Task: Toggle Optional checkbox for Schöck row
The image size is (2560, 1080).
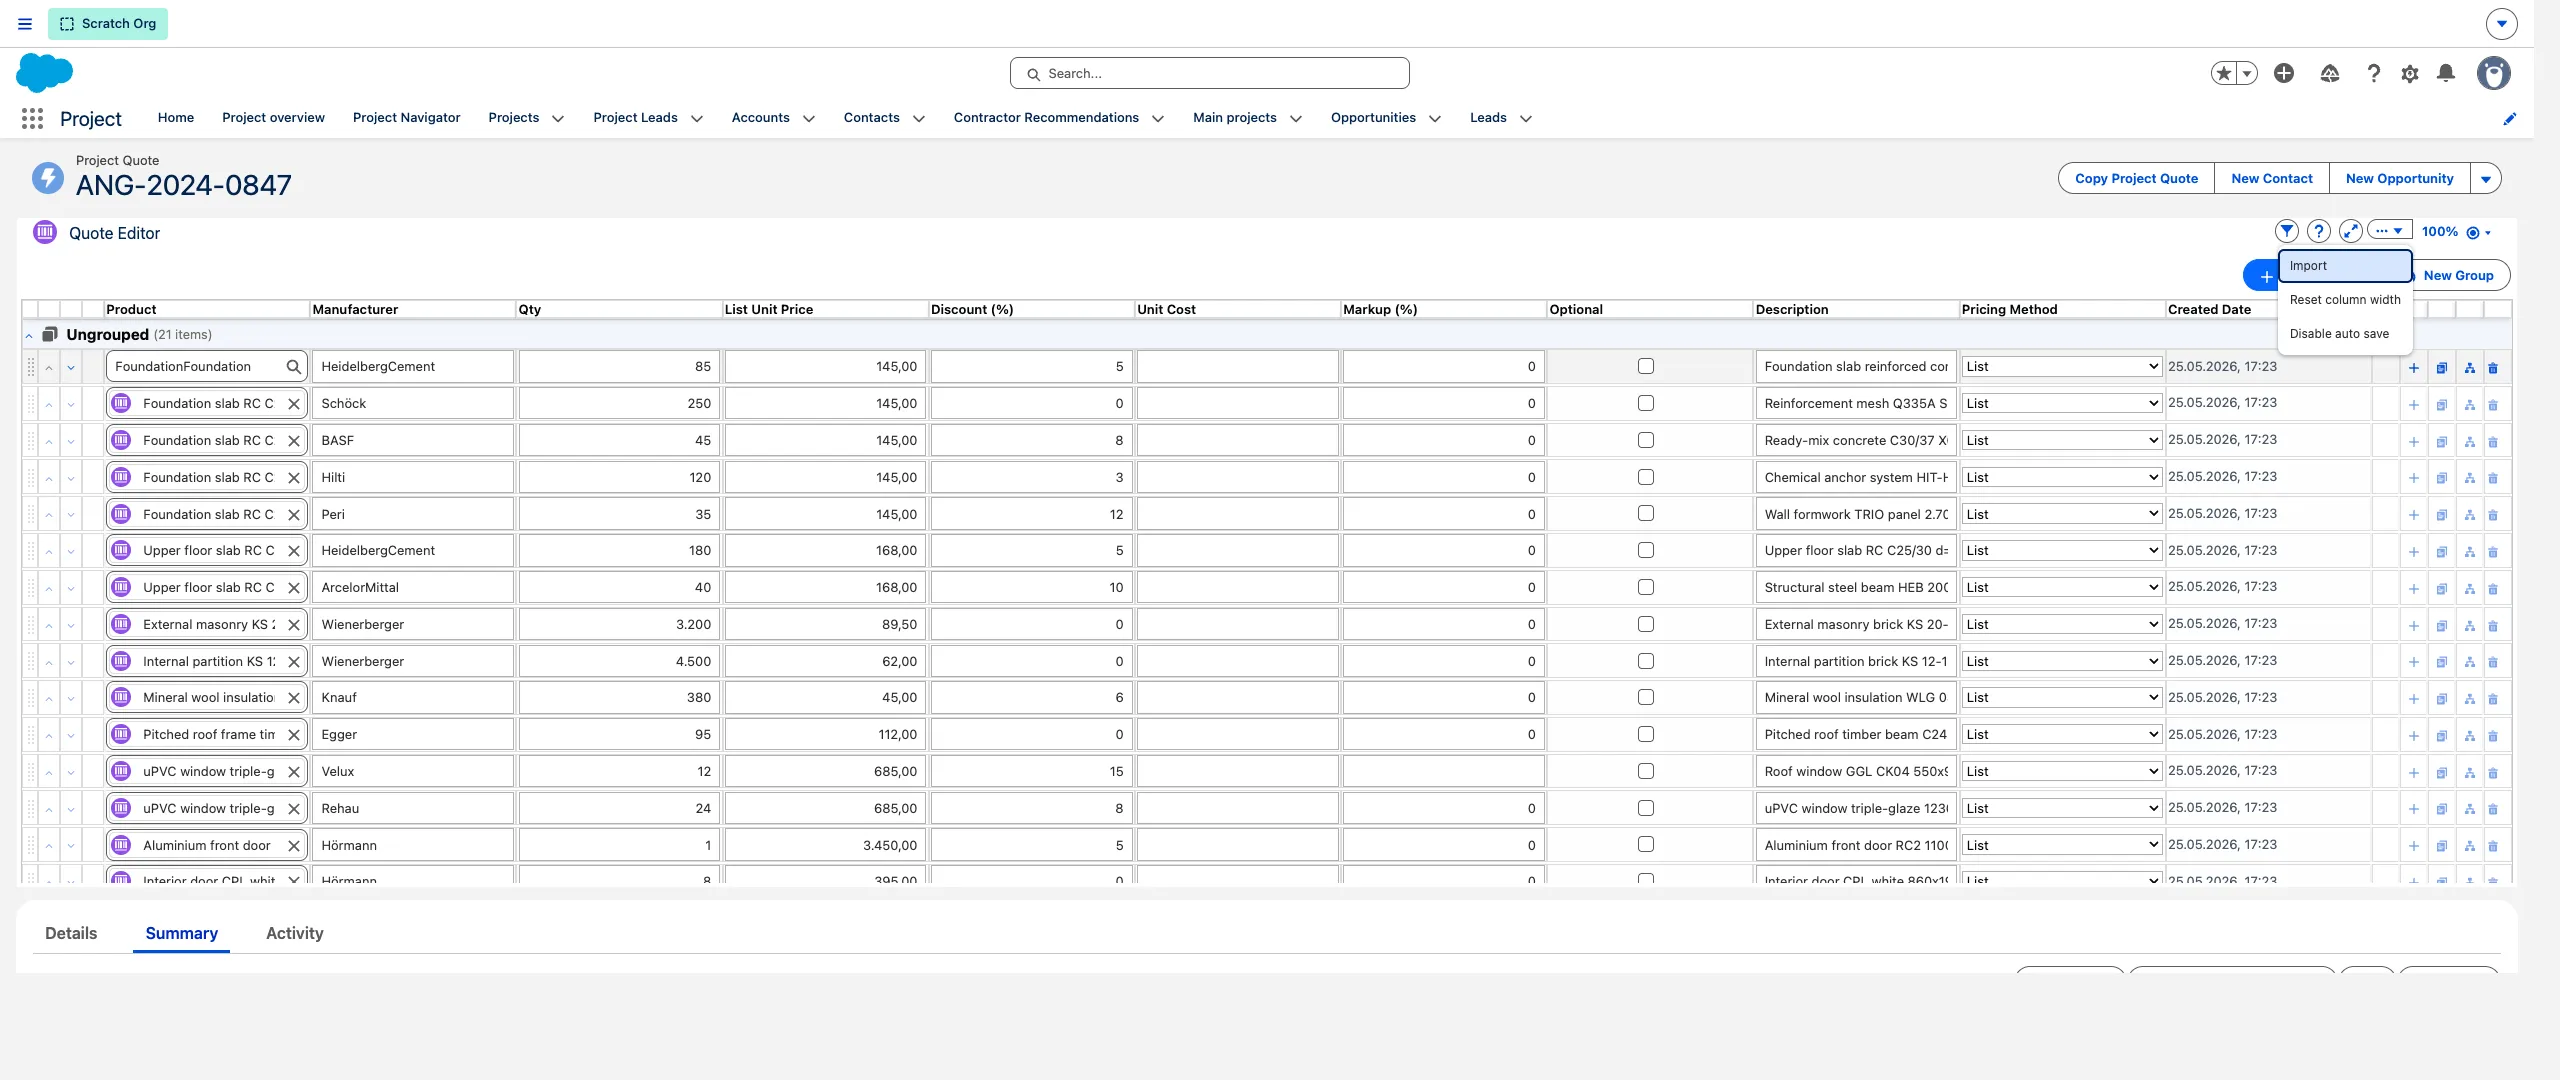Action: [x=1645, y=404]
